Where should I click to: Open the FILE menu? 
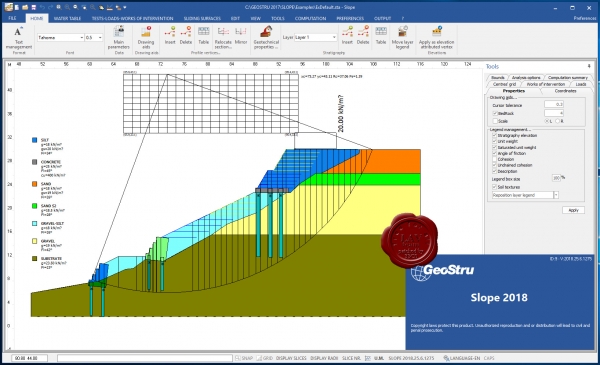(12, 18)
